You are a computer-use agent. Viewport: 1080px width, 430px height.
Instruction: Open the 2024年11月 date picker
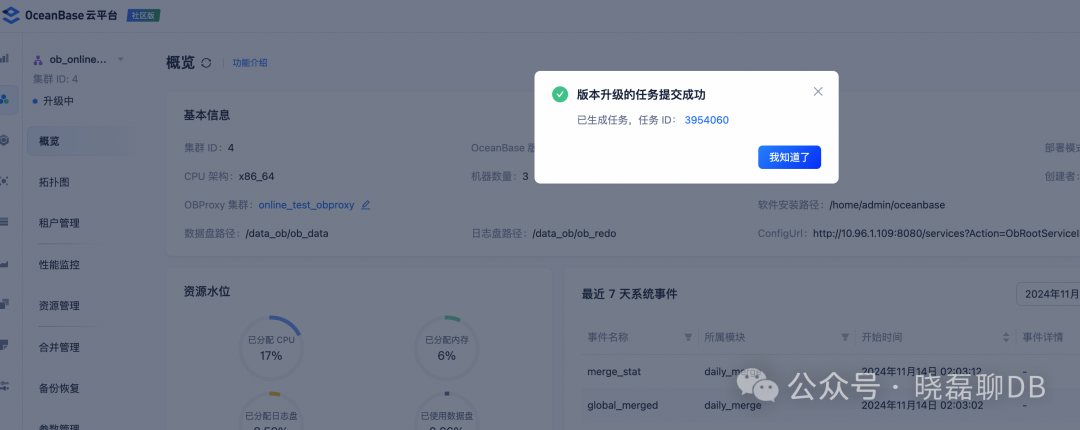pyautogui.click(x=1048, y=294)
